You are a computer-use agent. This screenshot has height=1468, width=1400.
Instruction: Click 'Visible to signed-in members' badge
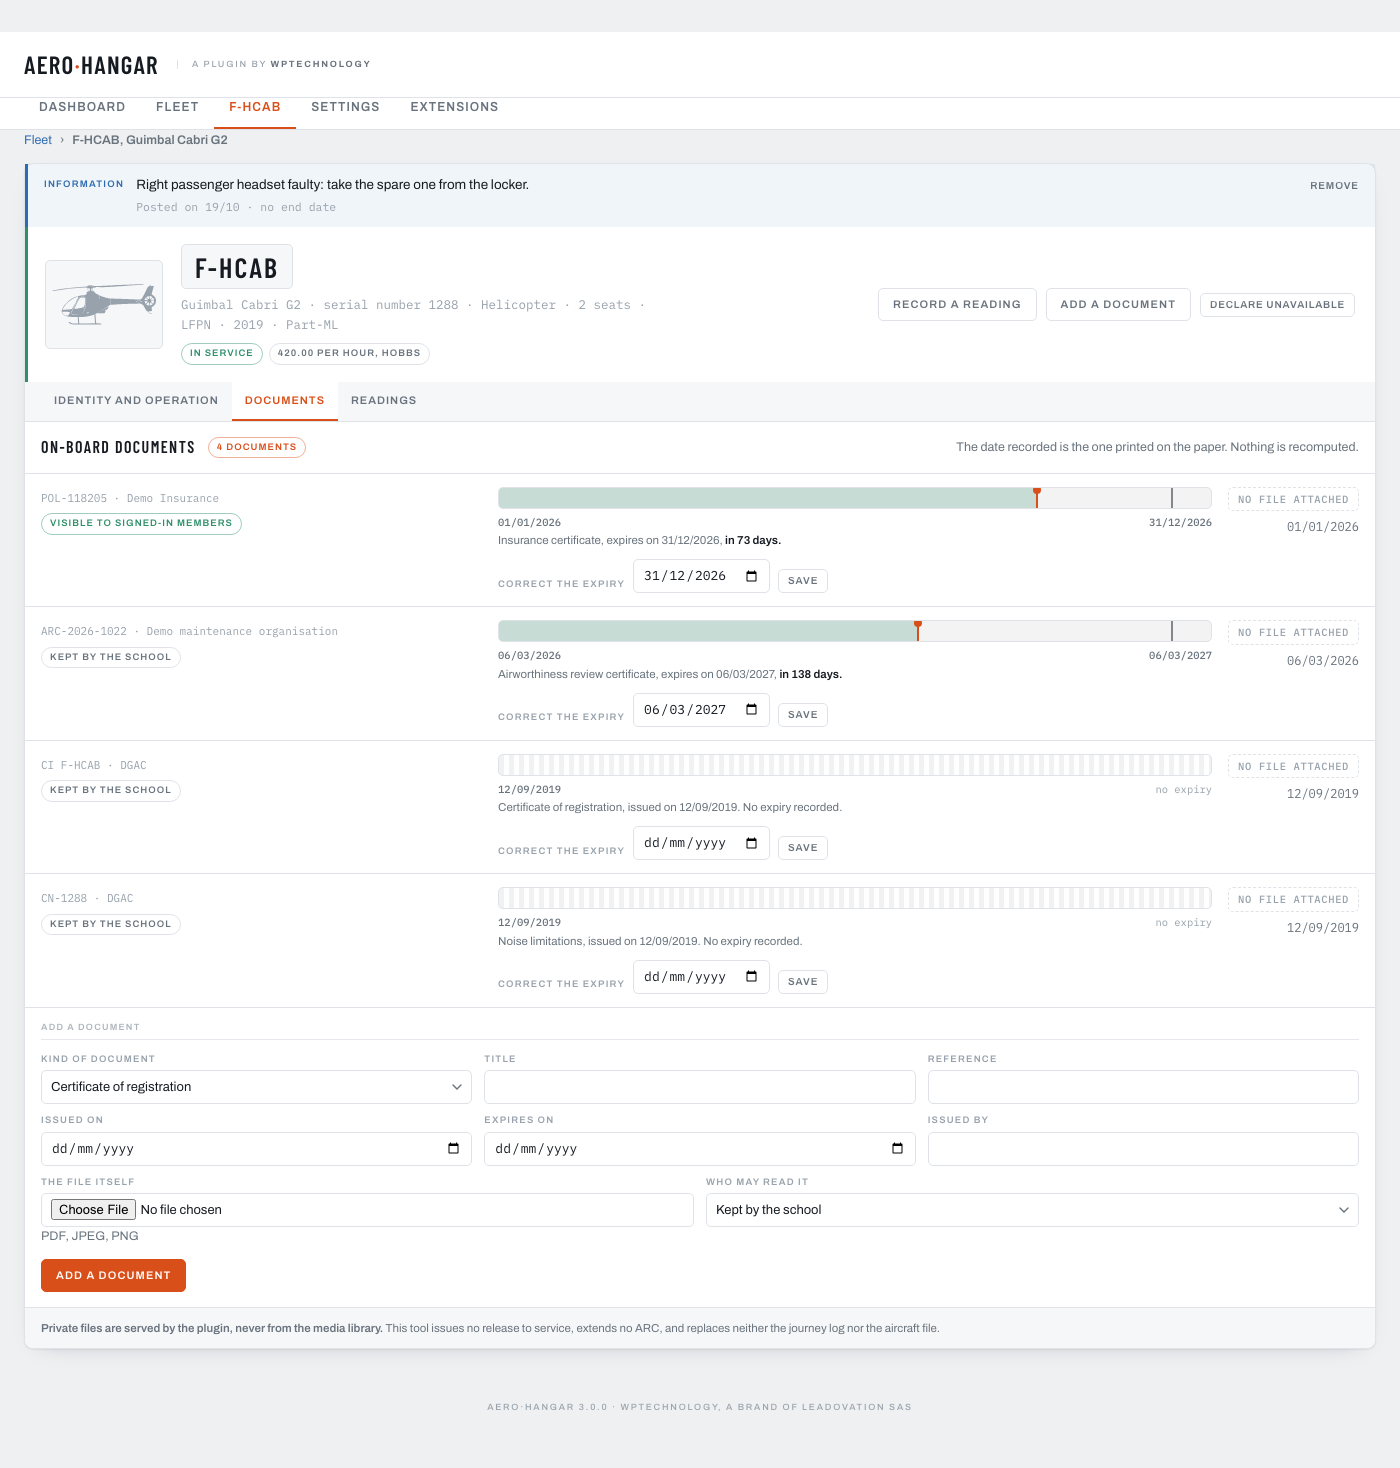point(141,523)
